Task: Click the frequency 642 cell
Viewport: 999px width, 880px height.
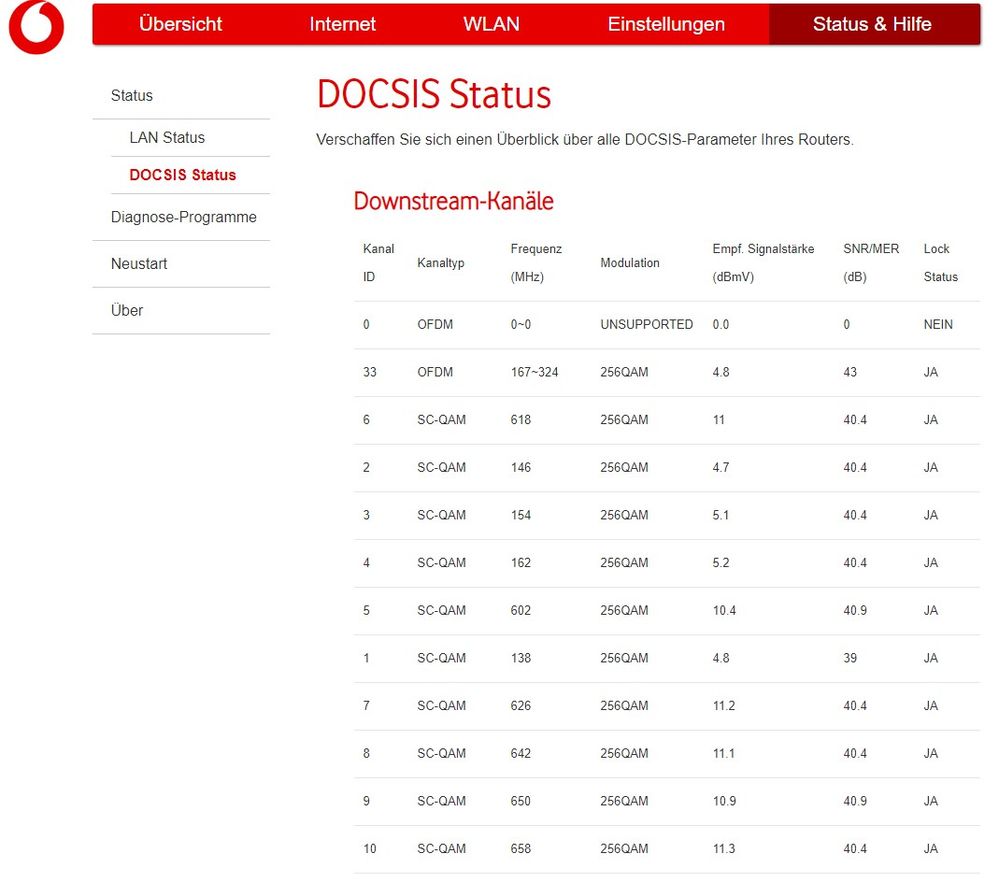Action: (x=521, y=754)
